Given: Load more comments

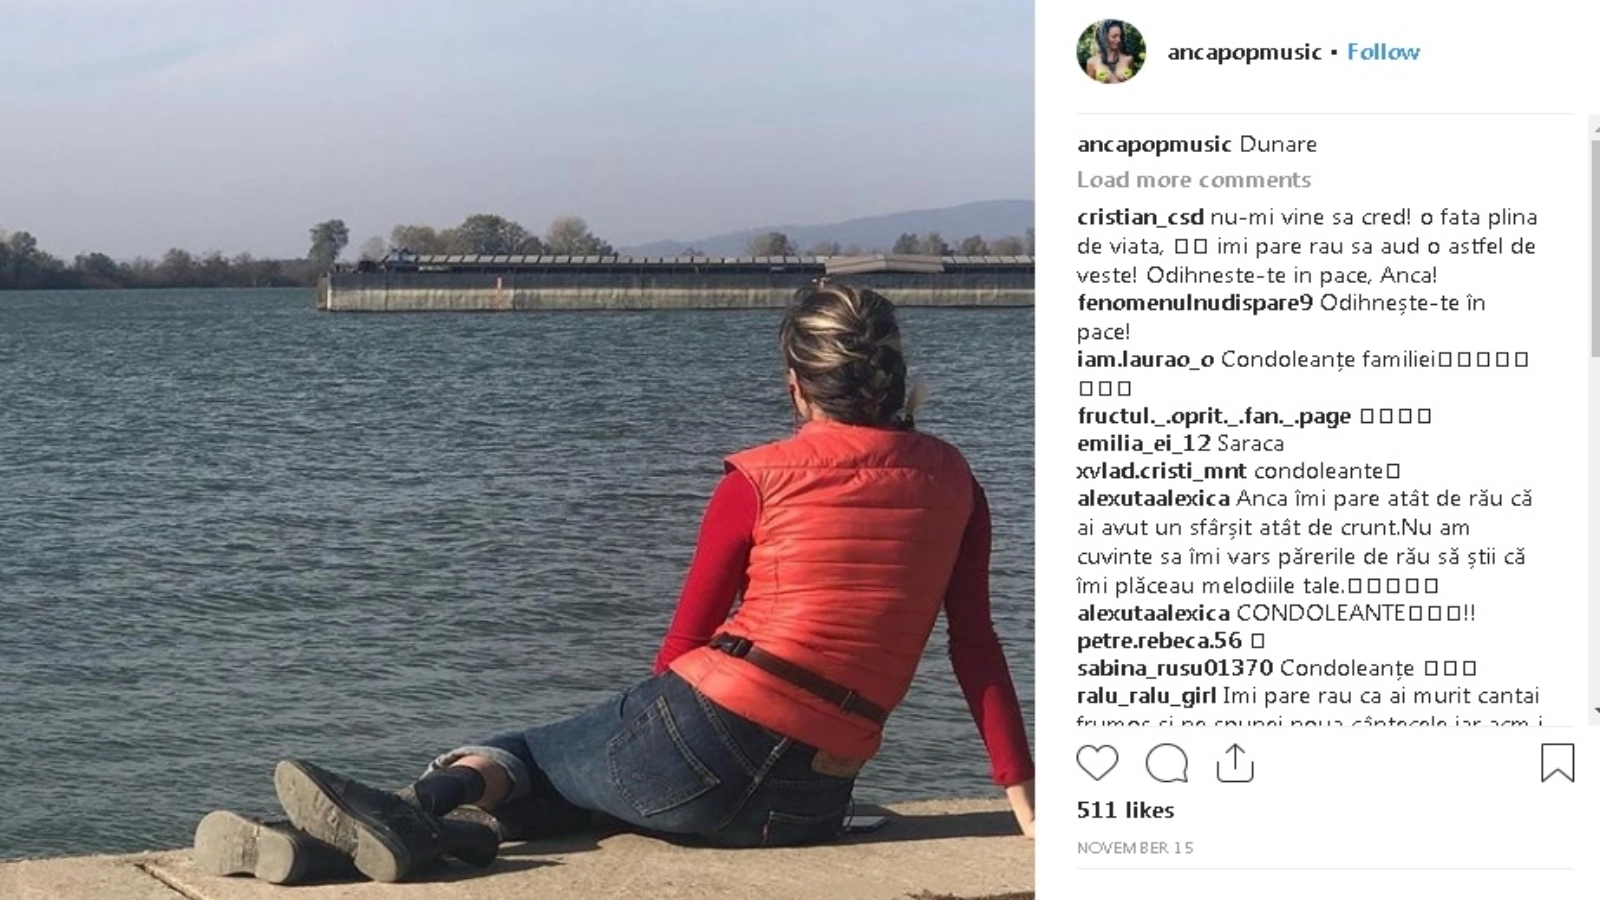Looking at the screenshot, I should [1194, 180].
